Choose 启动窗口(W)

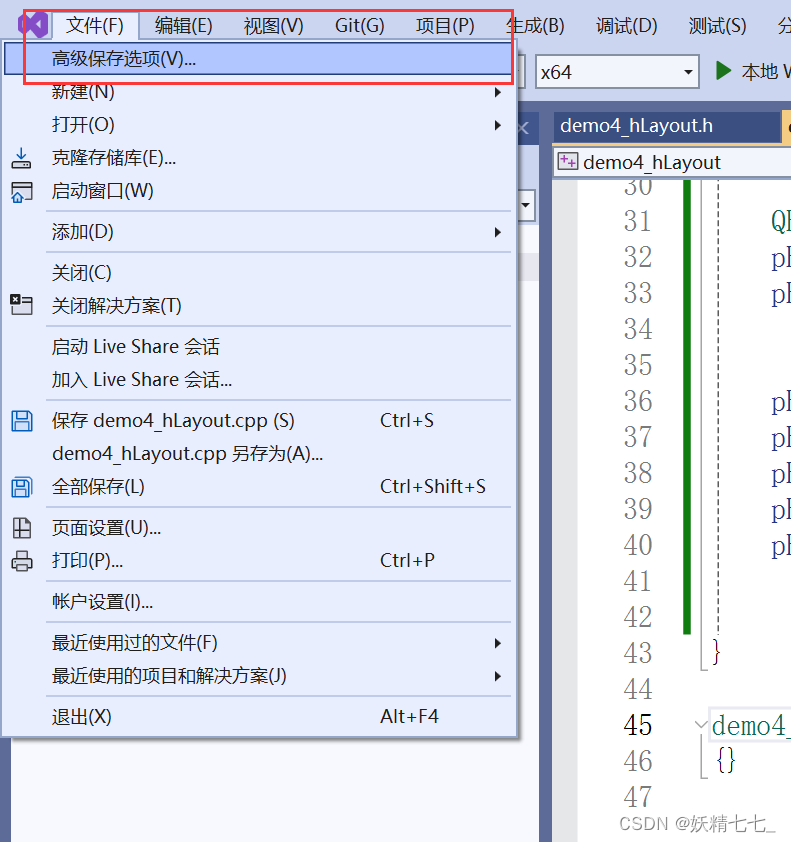(258, 191)
